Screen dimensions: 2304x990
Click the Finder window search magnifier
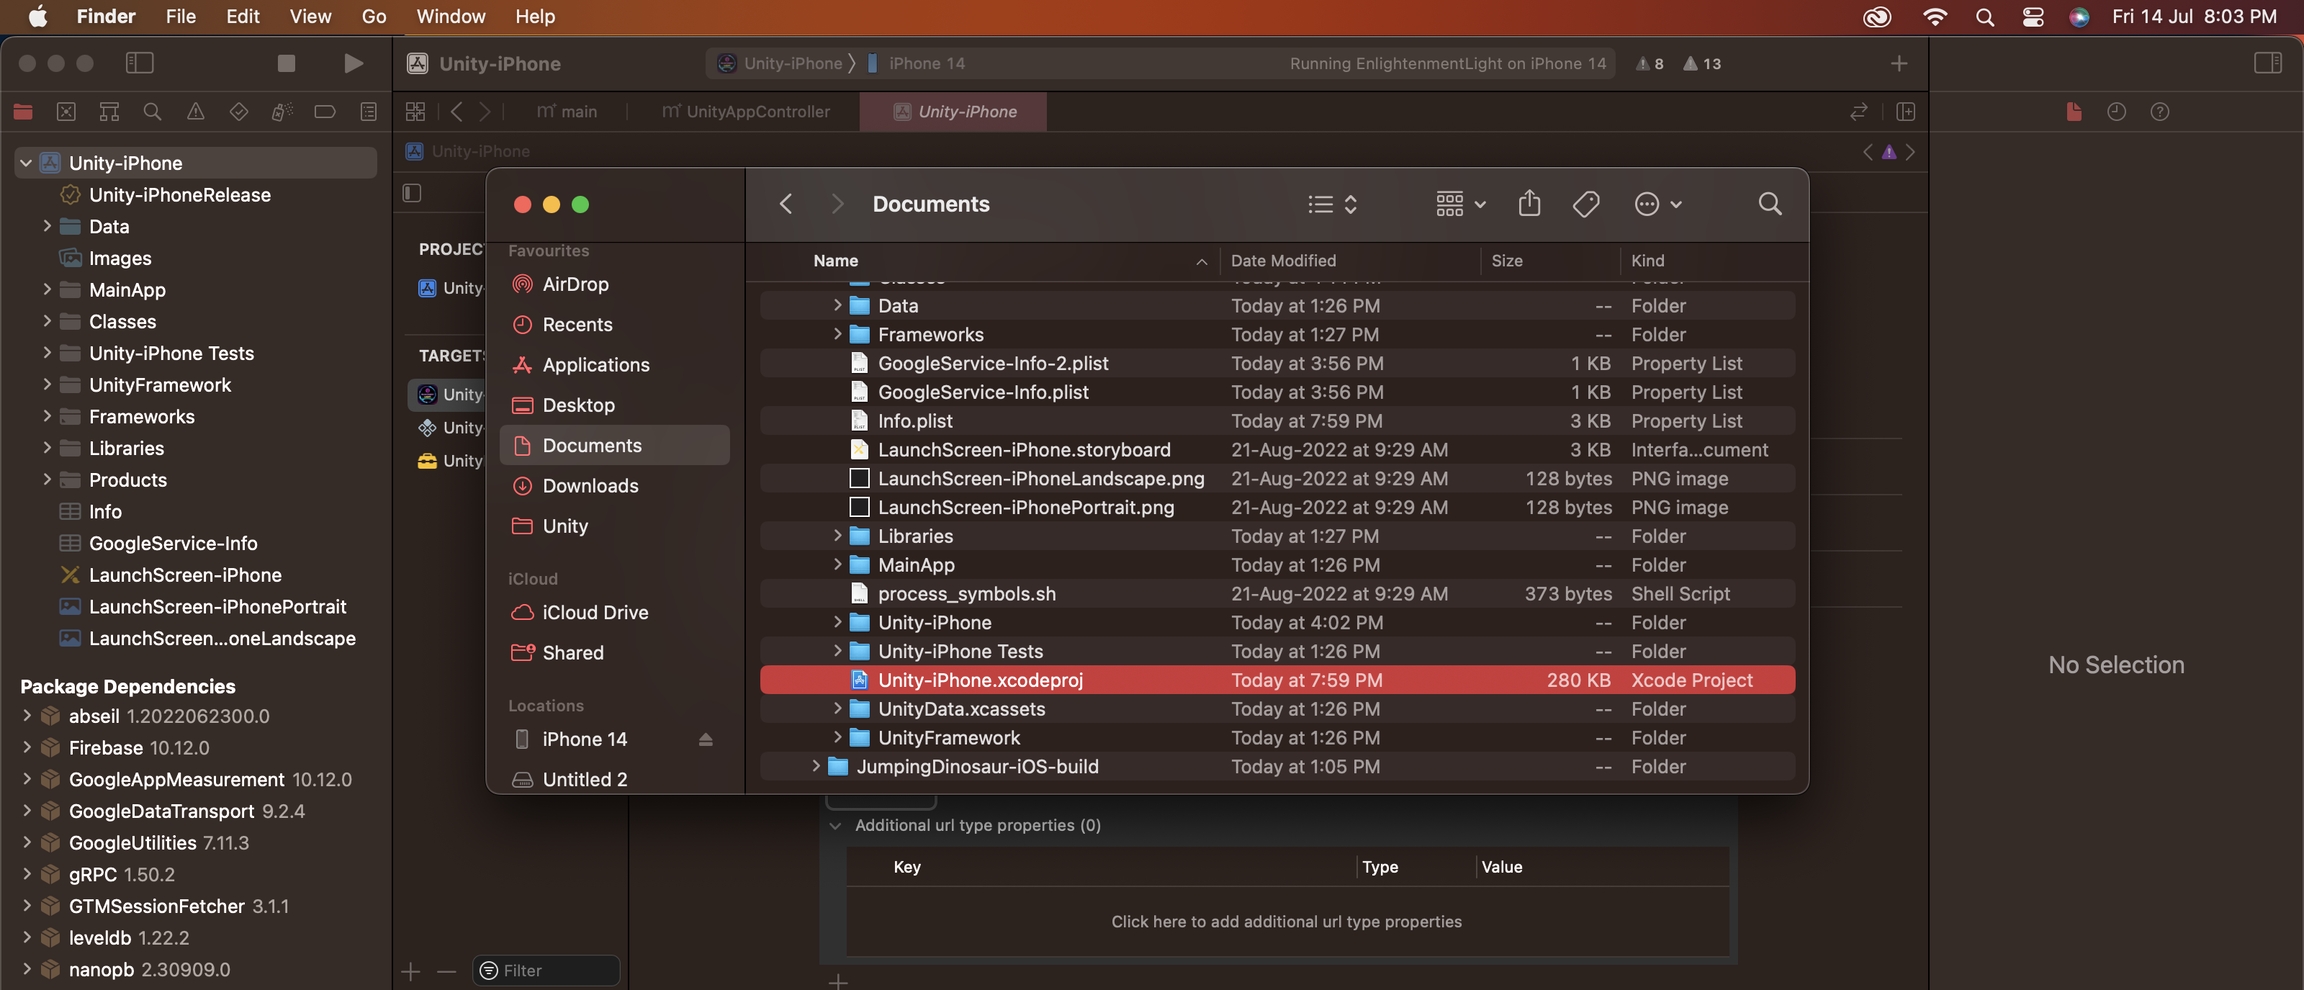pyautogui.click(x=1769, y=204)
